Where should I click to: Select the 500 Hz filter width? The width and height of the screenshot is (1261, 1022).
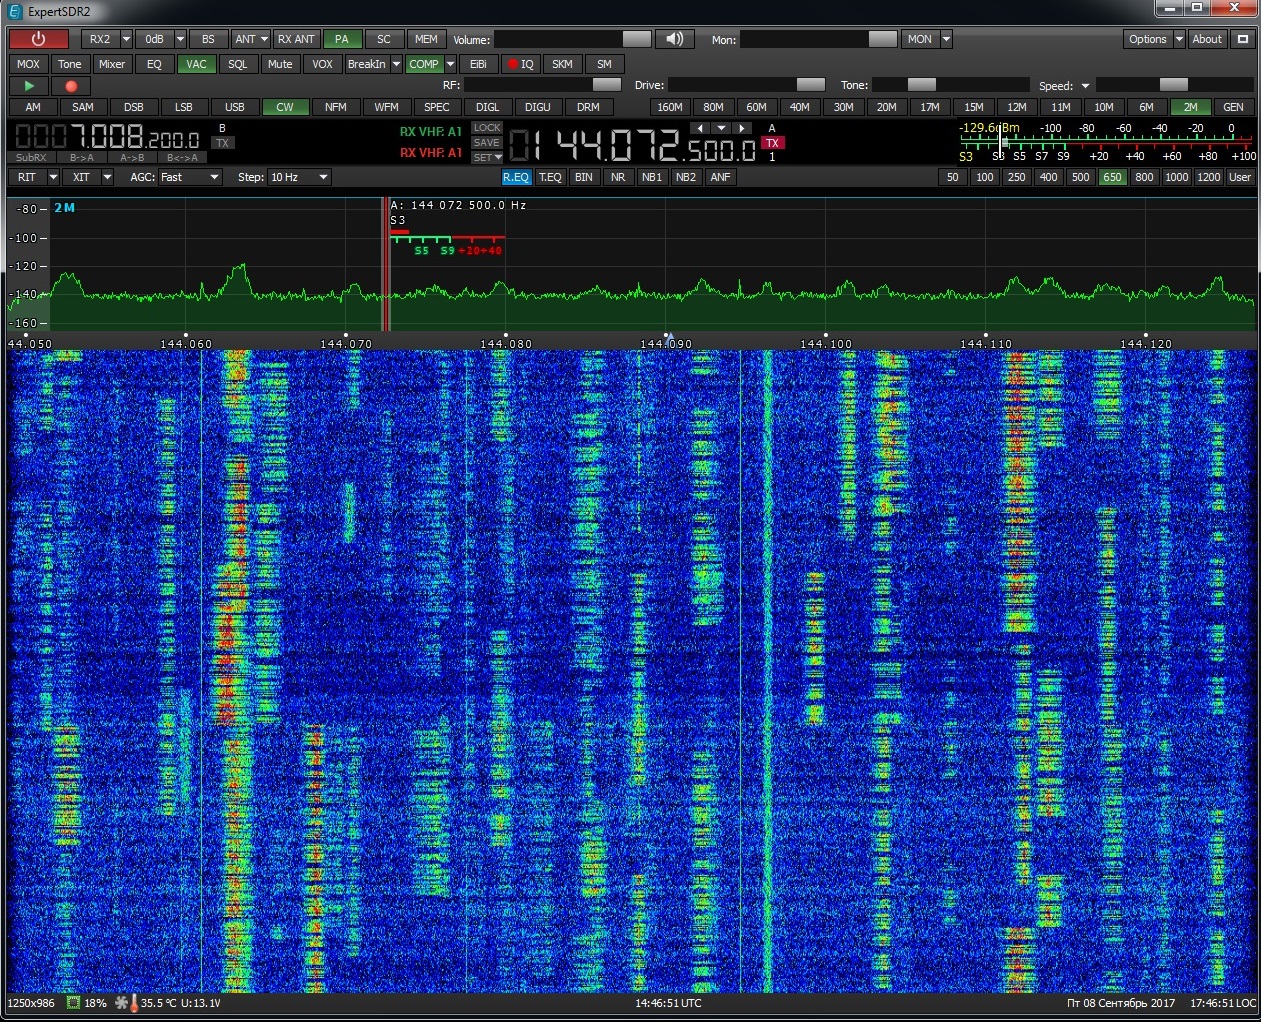tap(1080, 177)
